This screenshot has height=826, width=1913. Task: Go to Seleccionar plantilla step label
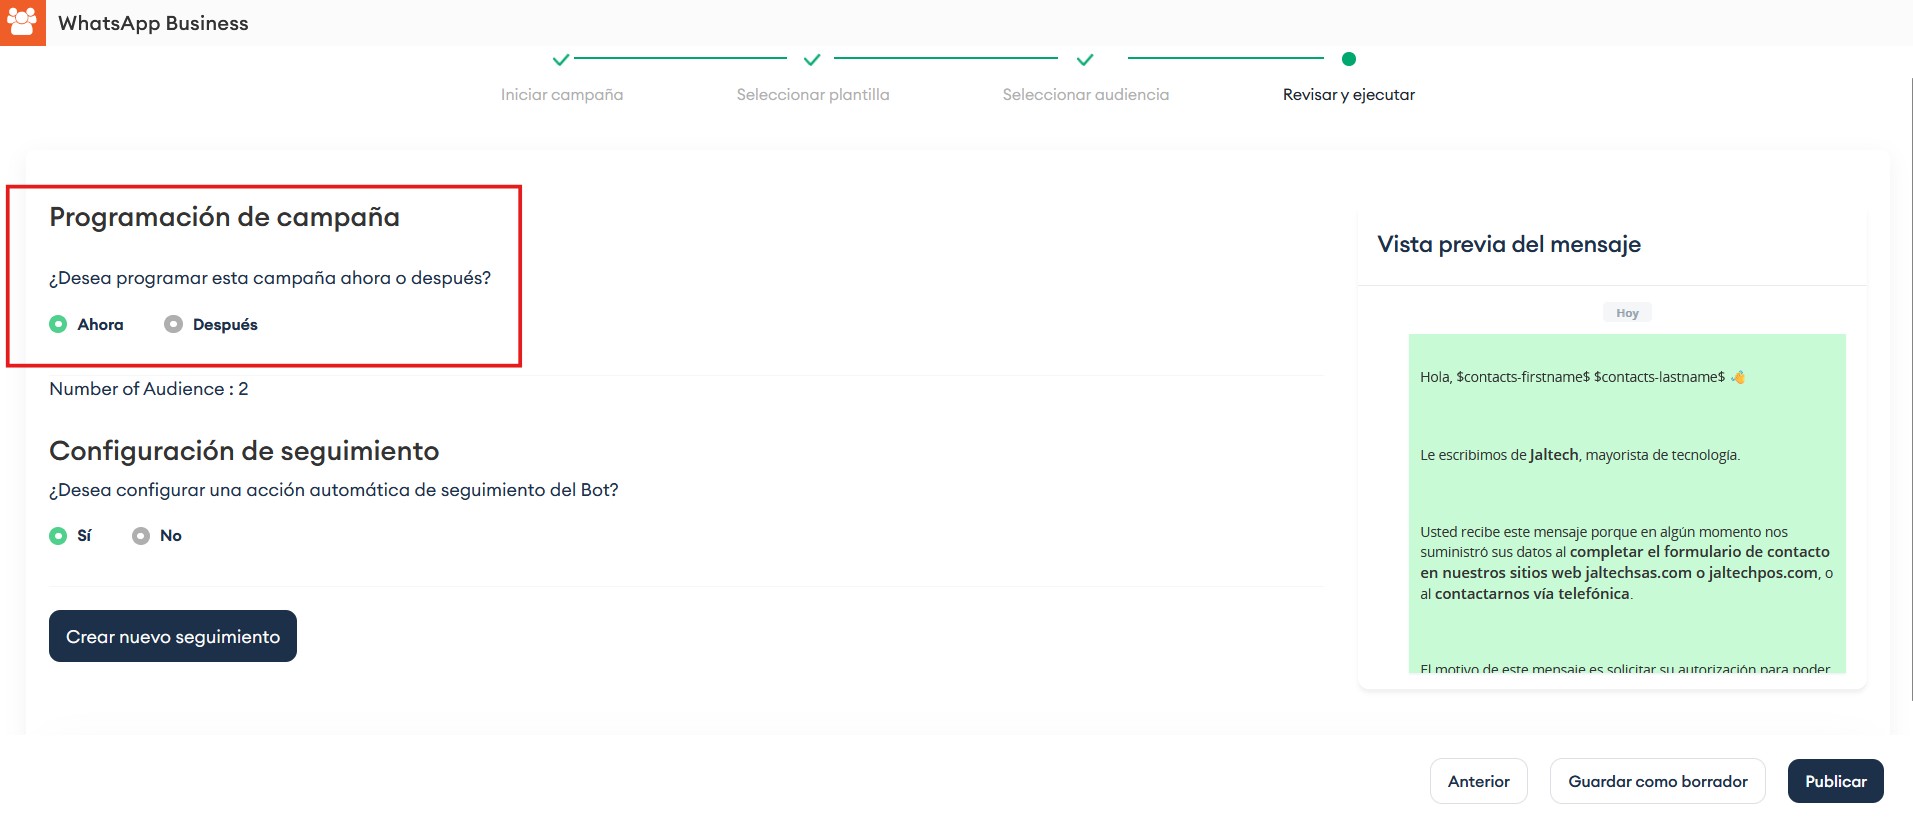812,95
